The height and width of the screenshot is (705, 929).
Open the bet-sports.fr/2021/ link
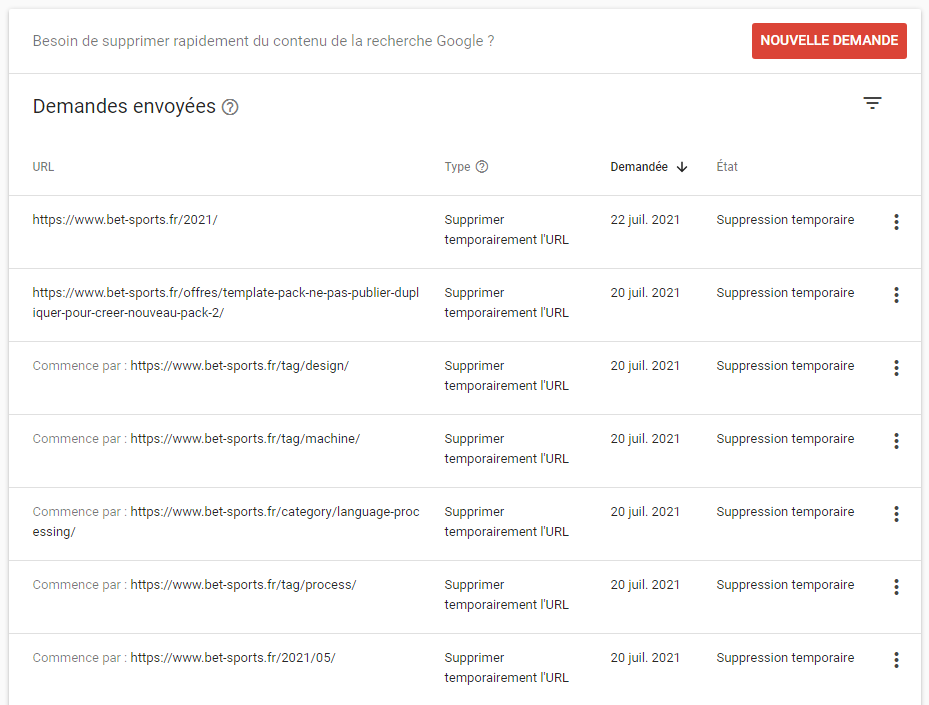124,220
